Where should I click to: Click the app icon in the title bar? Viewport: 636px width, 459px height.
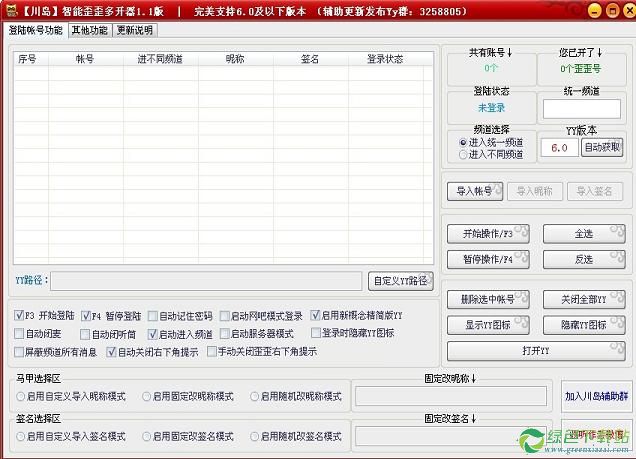tap(10, 11)
